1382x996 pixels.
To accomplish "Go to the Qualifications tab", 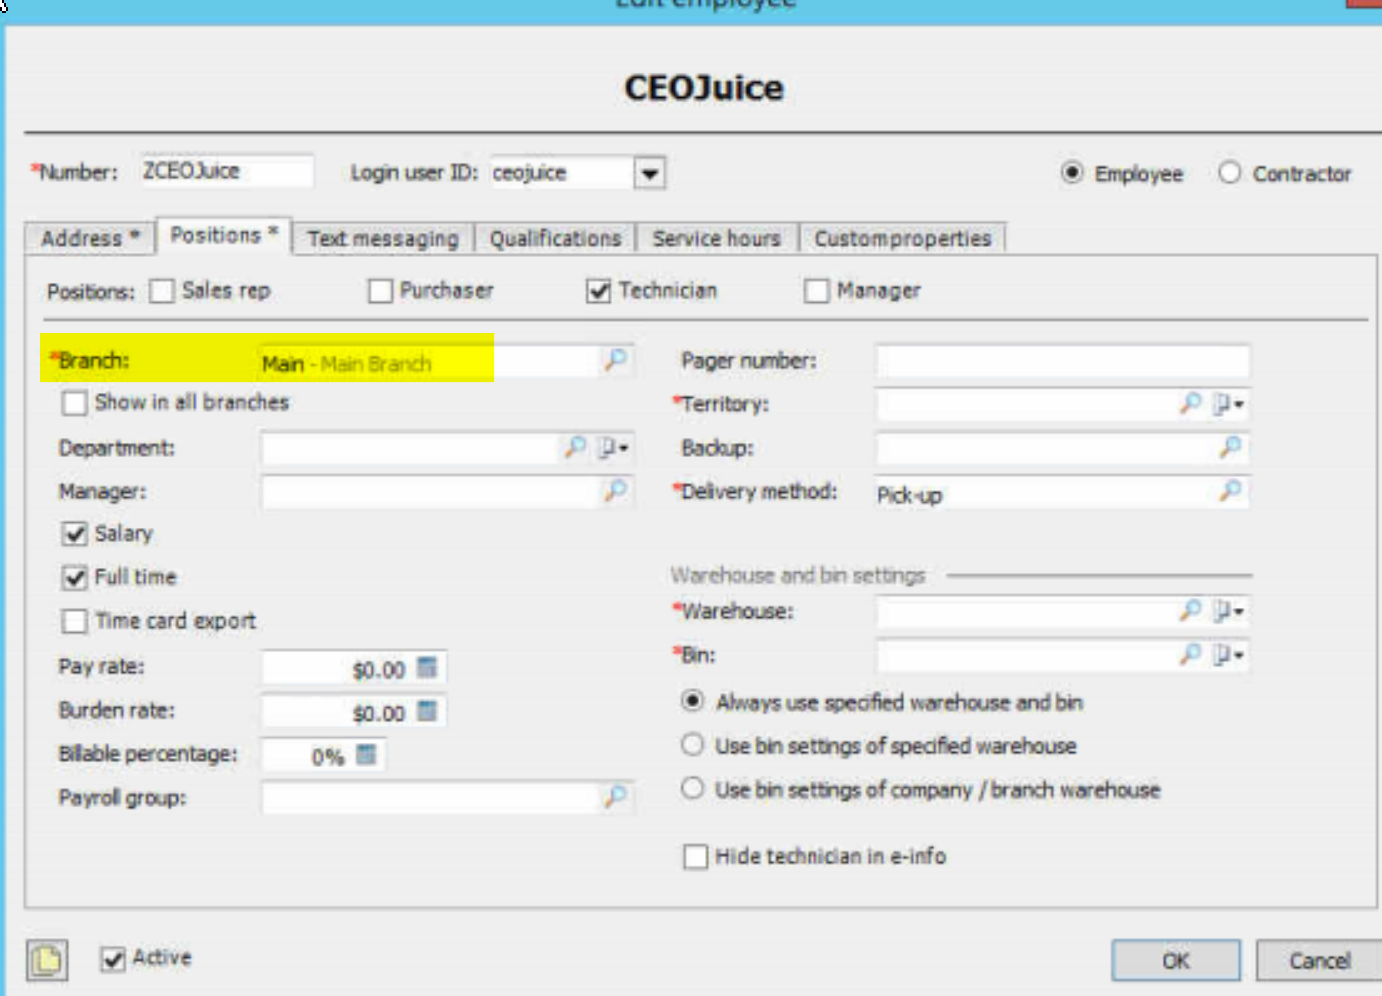I will [x=555, y=238].
